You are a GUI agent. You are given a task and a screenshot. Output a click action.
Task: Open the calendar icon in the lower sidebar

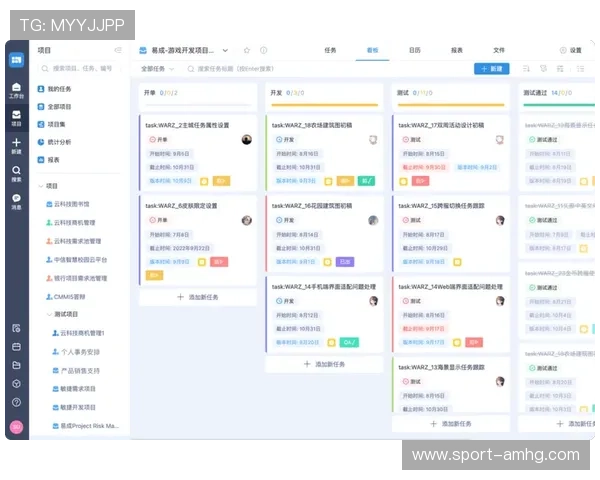(16, 347)
